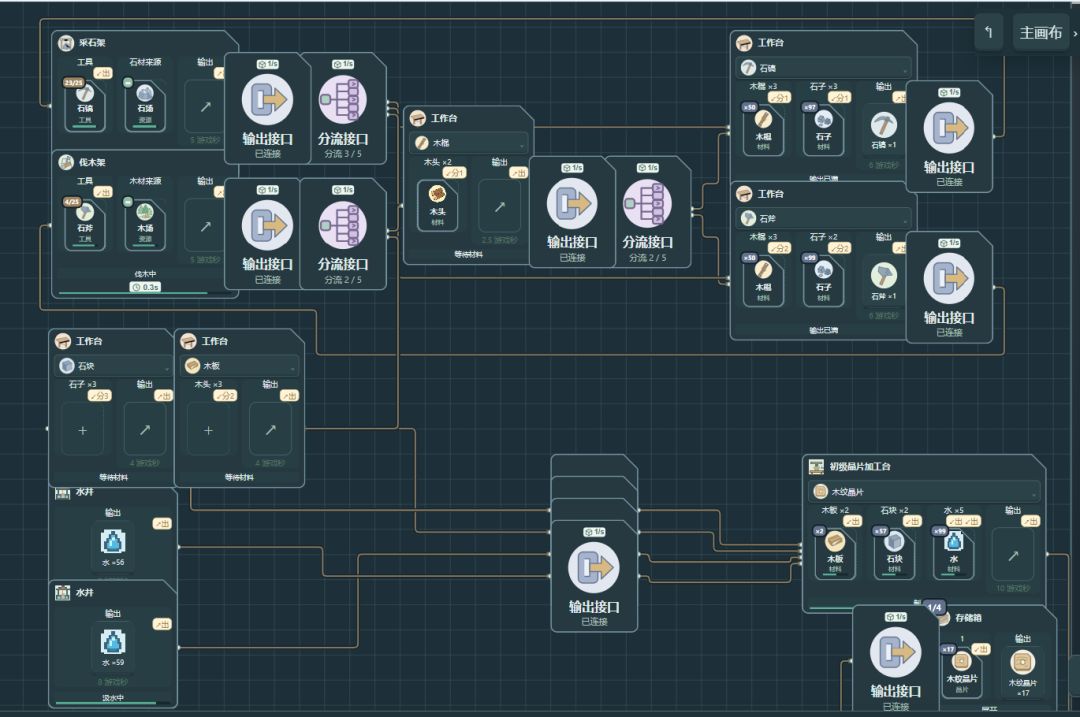Toggle the 出 tag above 采石架's 石镐 tool

tap(103, 73)
